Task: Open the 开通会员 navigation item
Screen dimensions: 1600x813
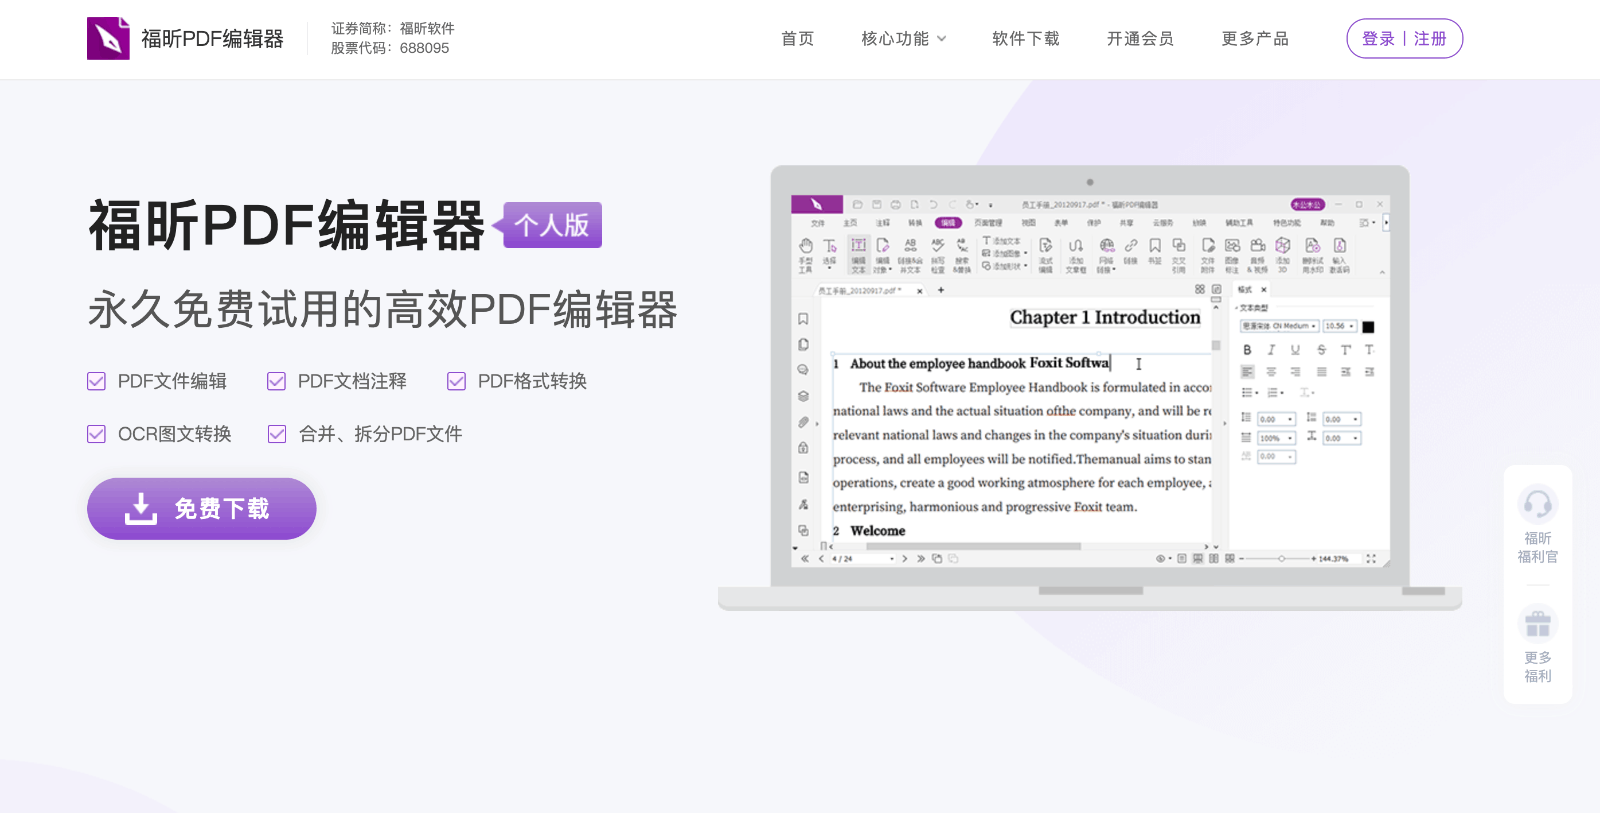Action: [1141, 39]
